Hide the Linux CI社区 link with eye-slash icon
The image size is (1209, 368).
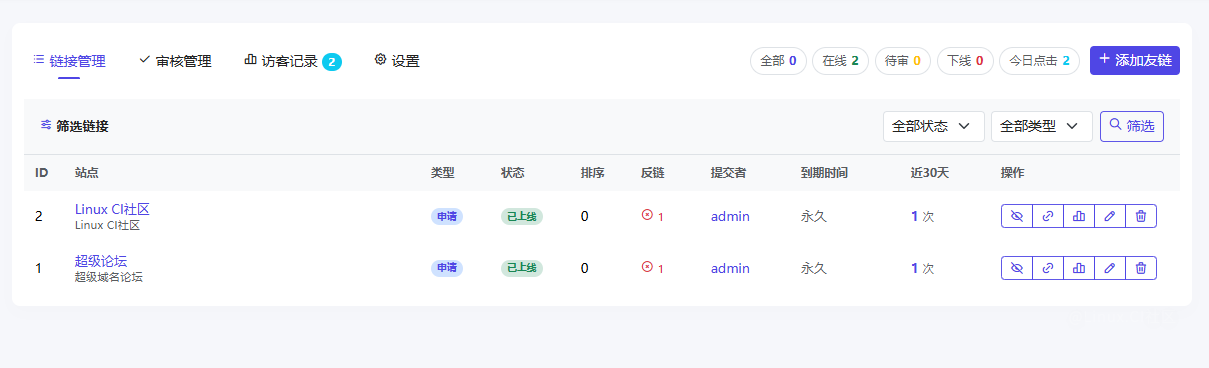tap(1017, 216)
